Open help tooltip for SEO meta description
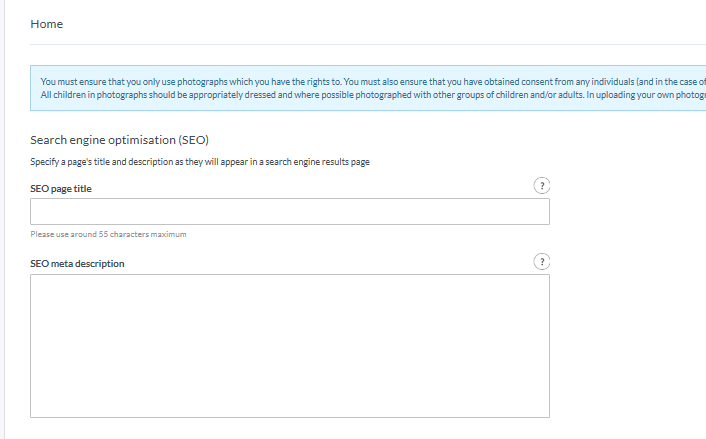This screenshot has width=706, height=439. (x=541, y=262)
